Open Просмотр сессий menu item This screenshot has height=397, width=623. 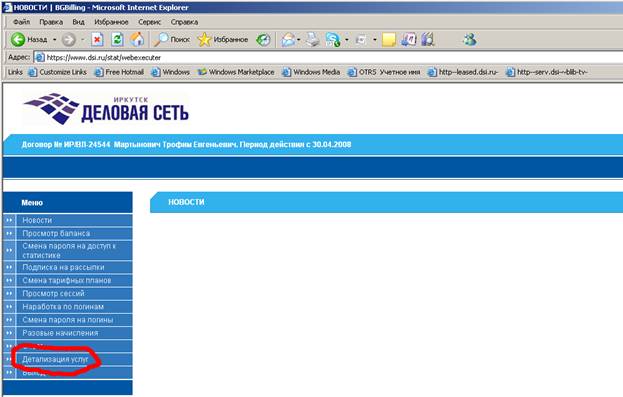pyautogui.click(x=53, y=293)
